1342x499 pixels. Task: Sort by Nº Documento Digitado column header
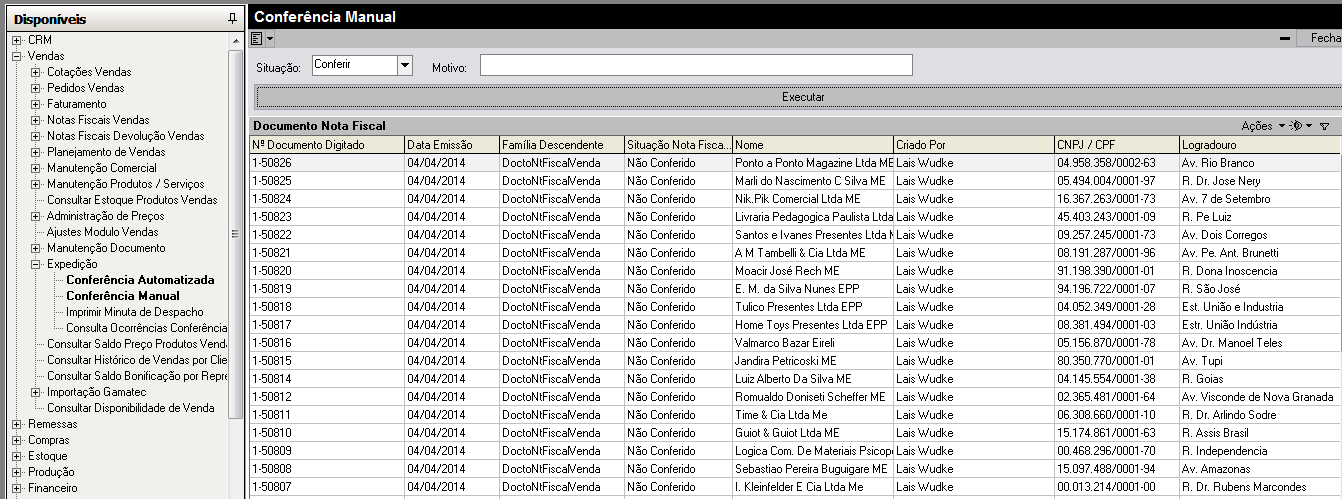coord(326,144)
